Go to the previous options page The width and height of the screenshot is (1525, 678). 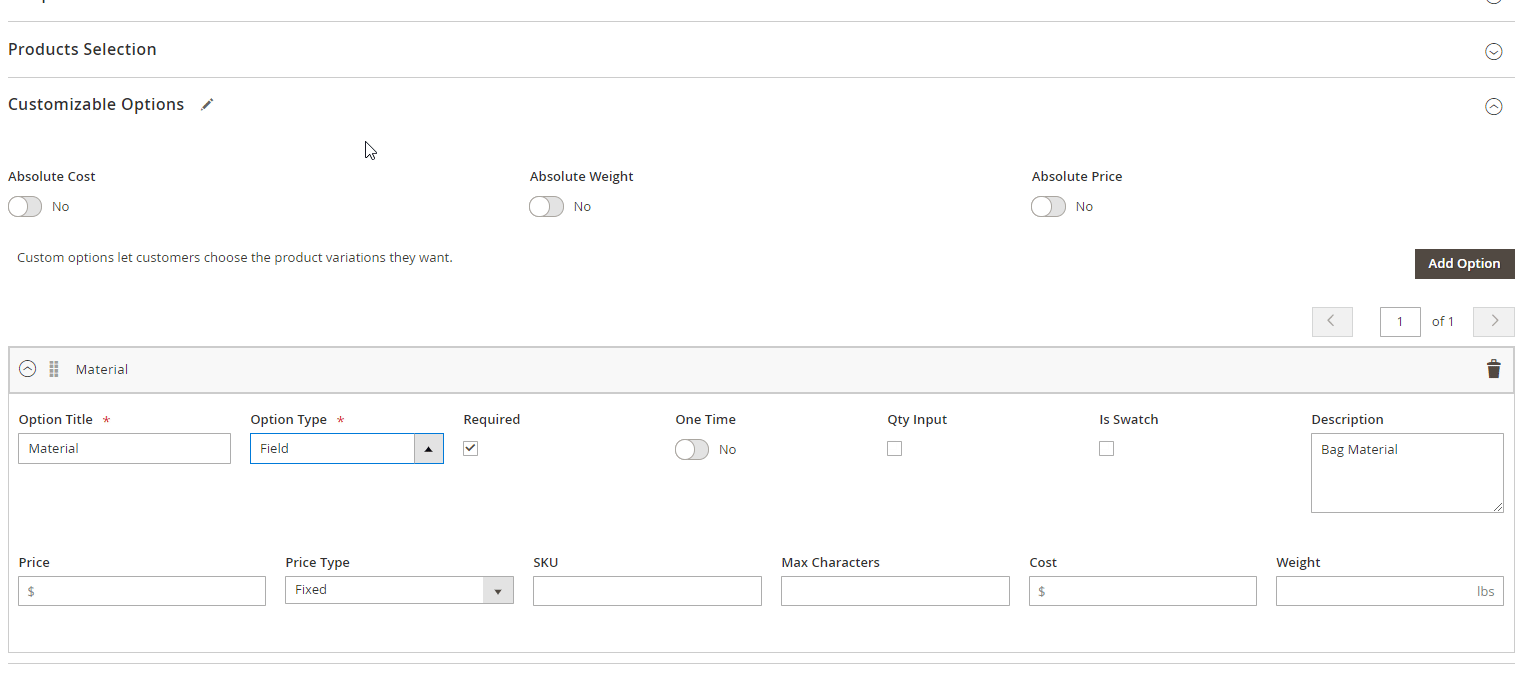click(x=1331, y=321)
